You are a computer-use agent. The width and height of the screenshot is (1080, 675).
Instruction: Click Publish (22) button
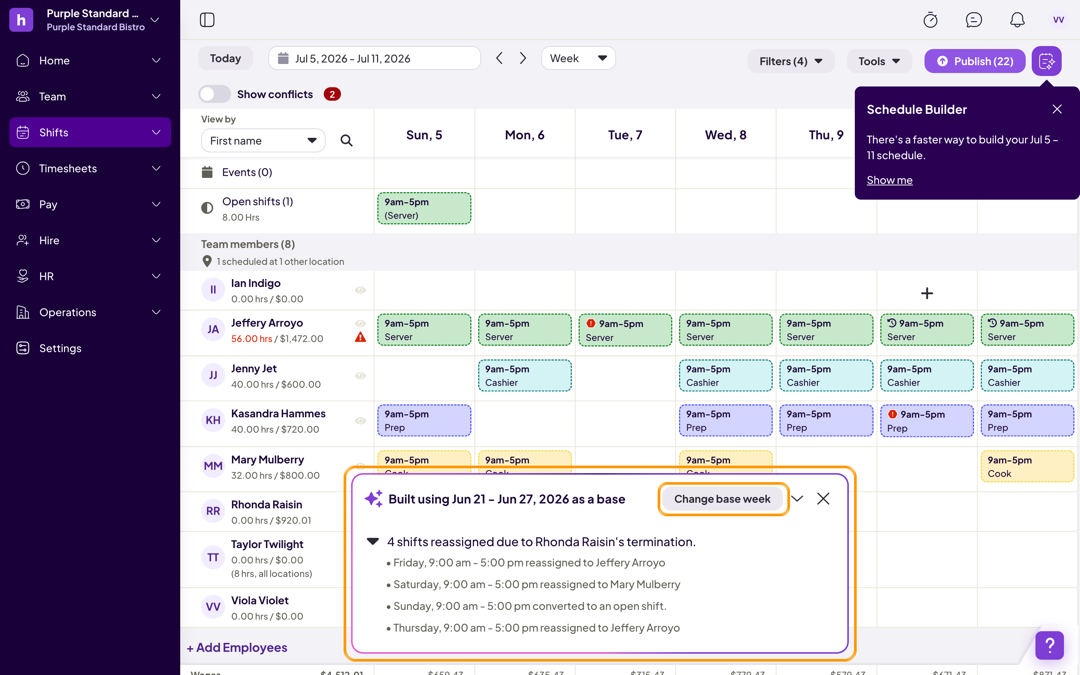point(975,61)
